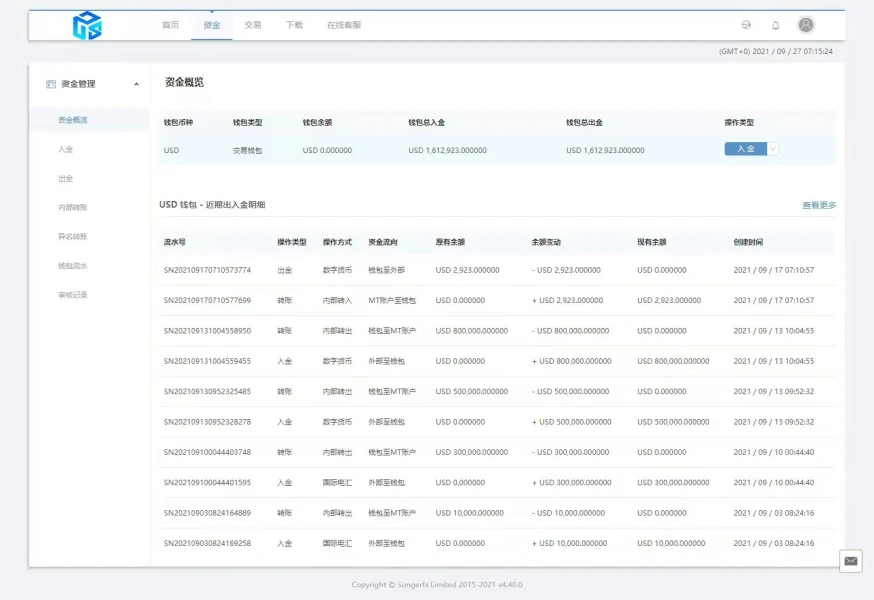The width and height of the screenshot is (874, 600).
Task: Open 钱包流水 in the sidebar
Action: 73,266
